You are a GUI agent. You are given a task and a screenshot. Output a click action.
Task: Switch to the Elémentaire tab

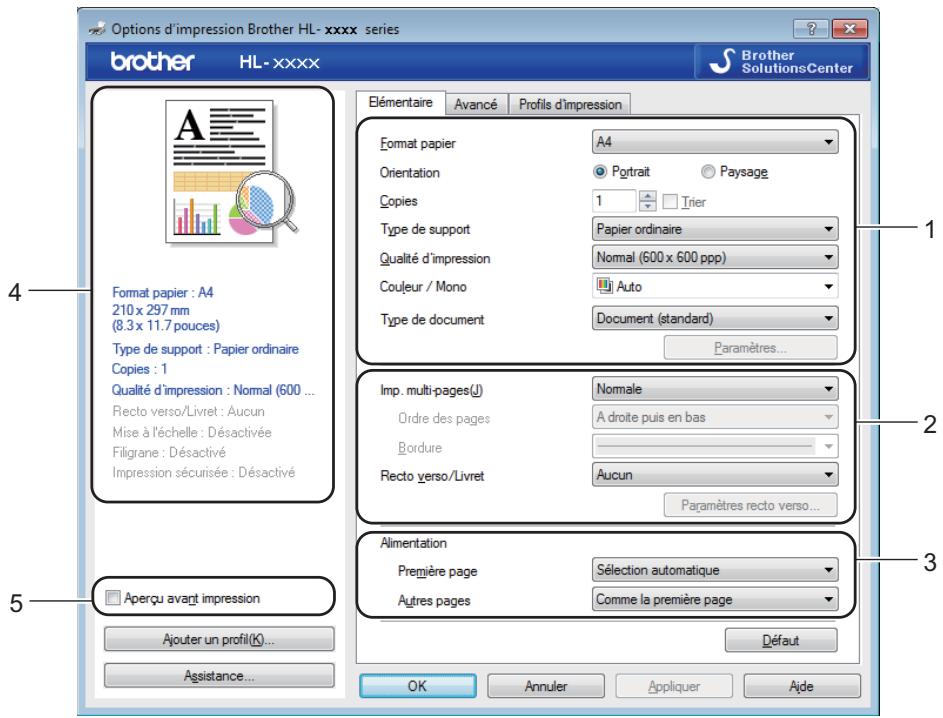(x=401, y=102)
